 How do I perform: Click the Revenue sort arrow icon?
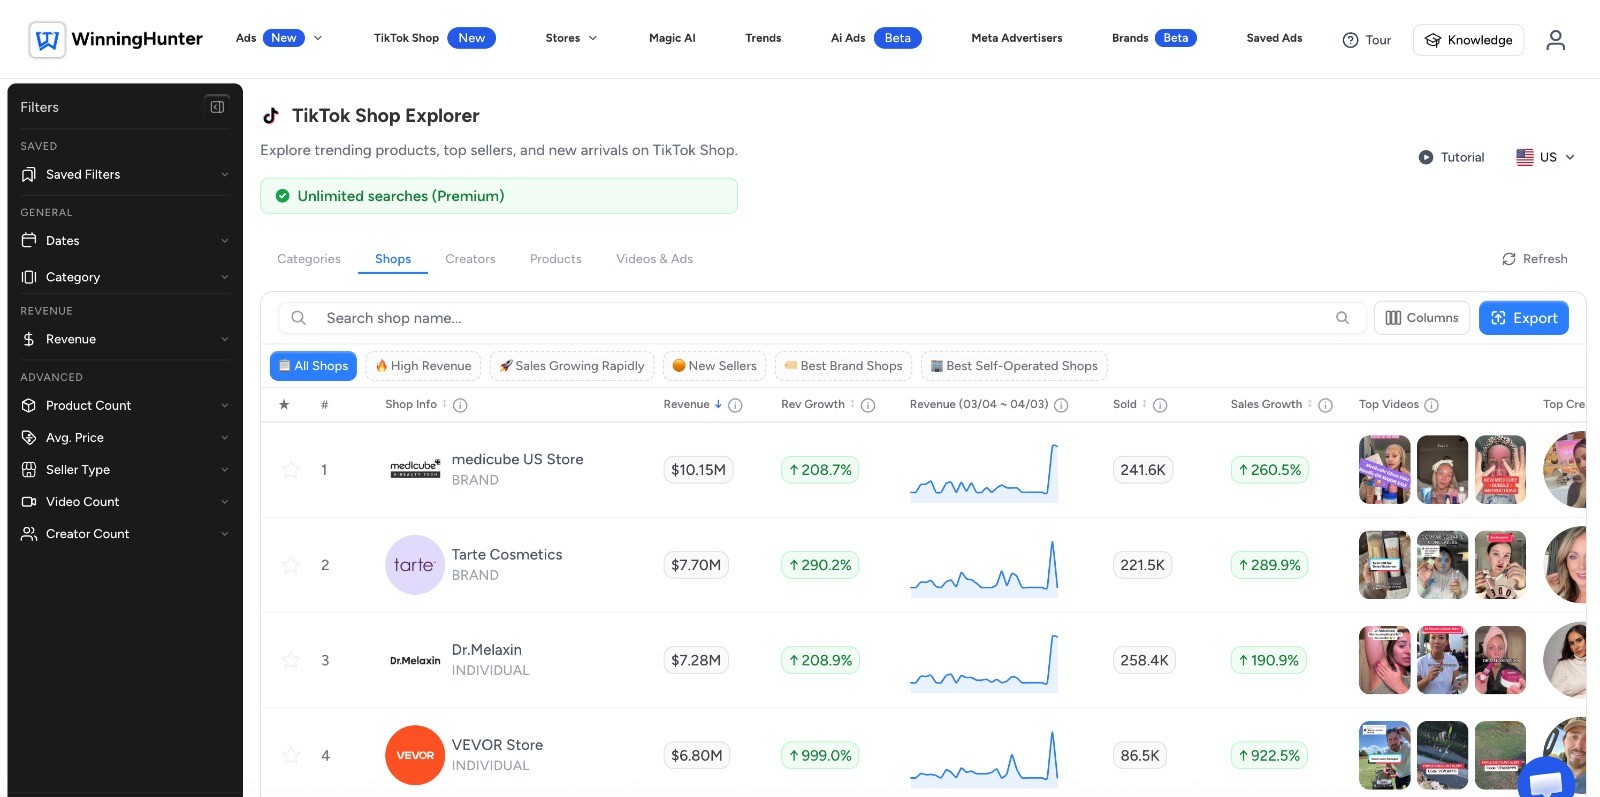718,404
